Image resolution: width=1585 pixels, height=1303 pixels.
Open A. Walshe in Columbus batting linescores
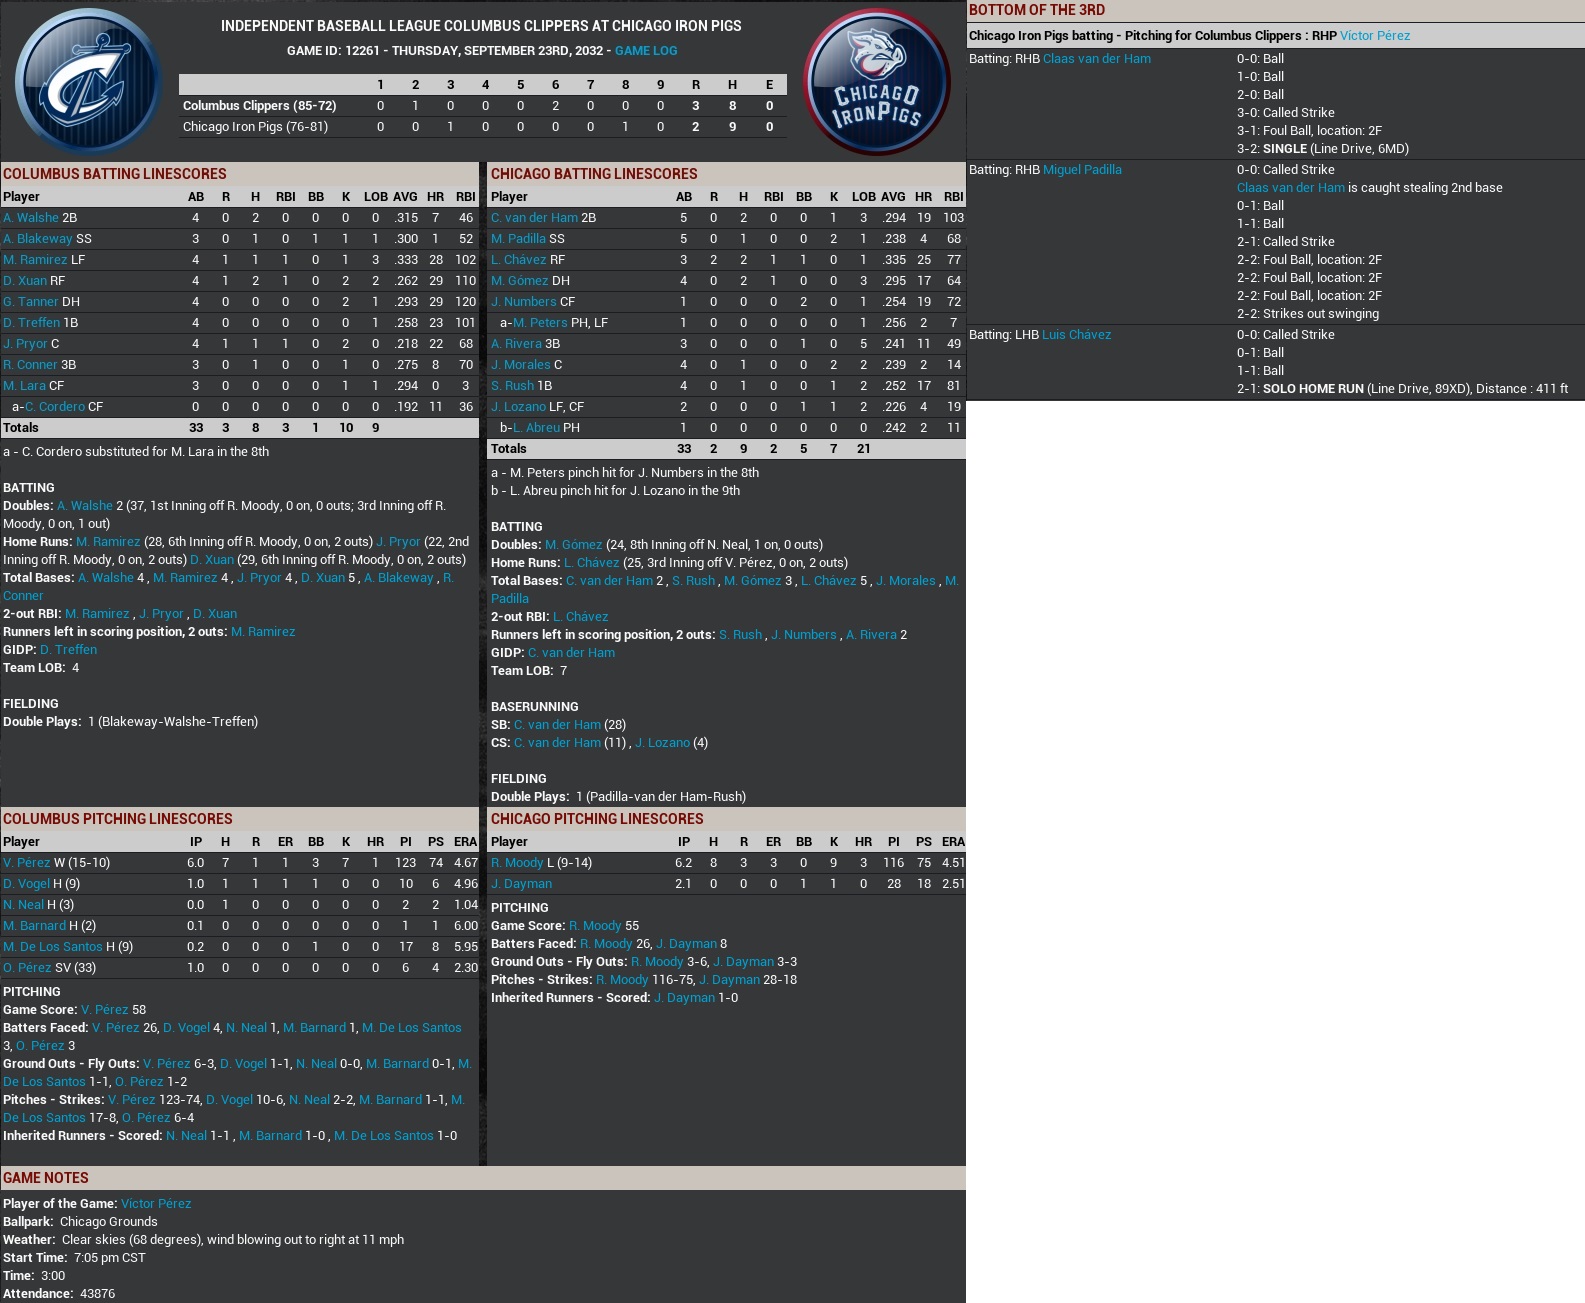tap(31, 218)
